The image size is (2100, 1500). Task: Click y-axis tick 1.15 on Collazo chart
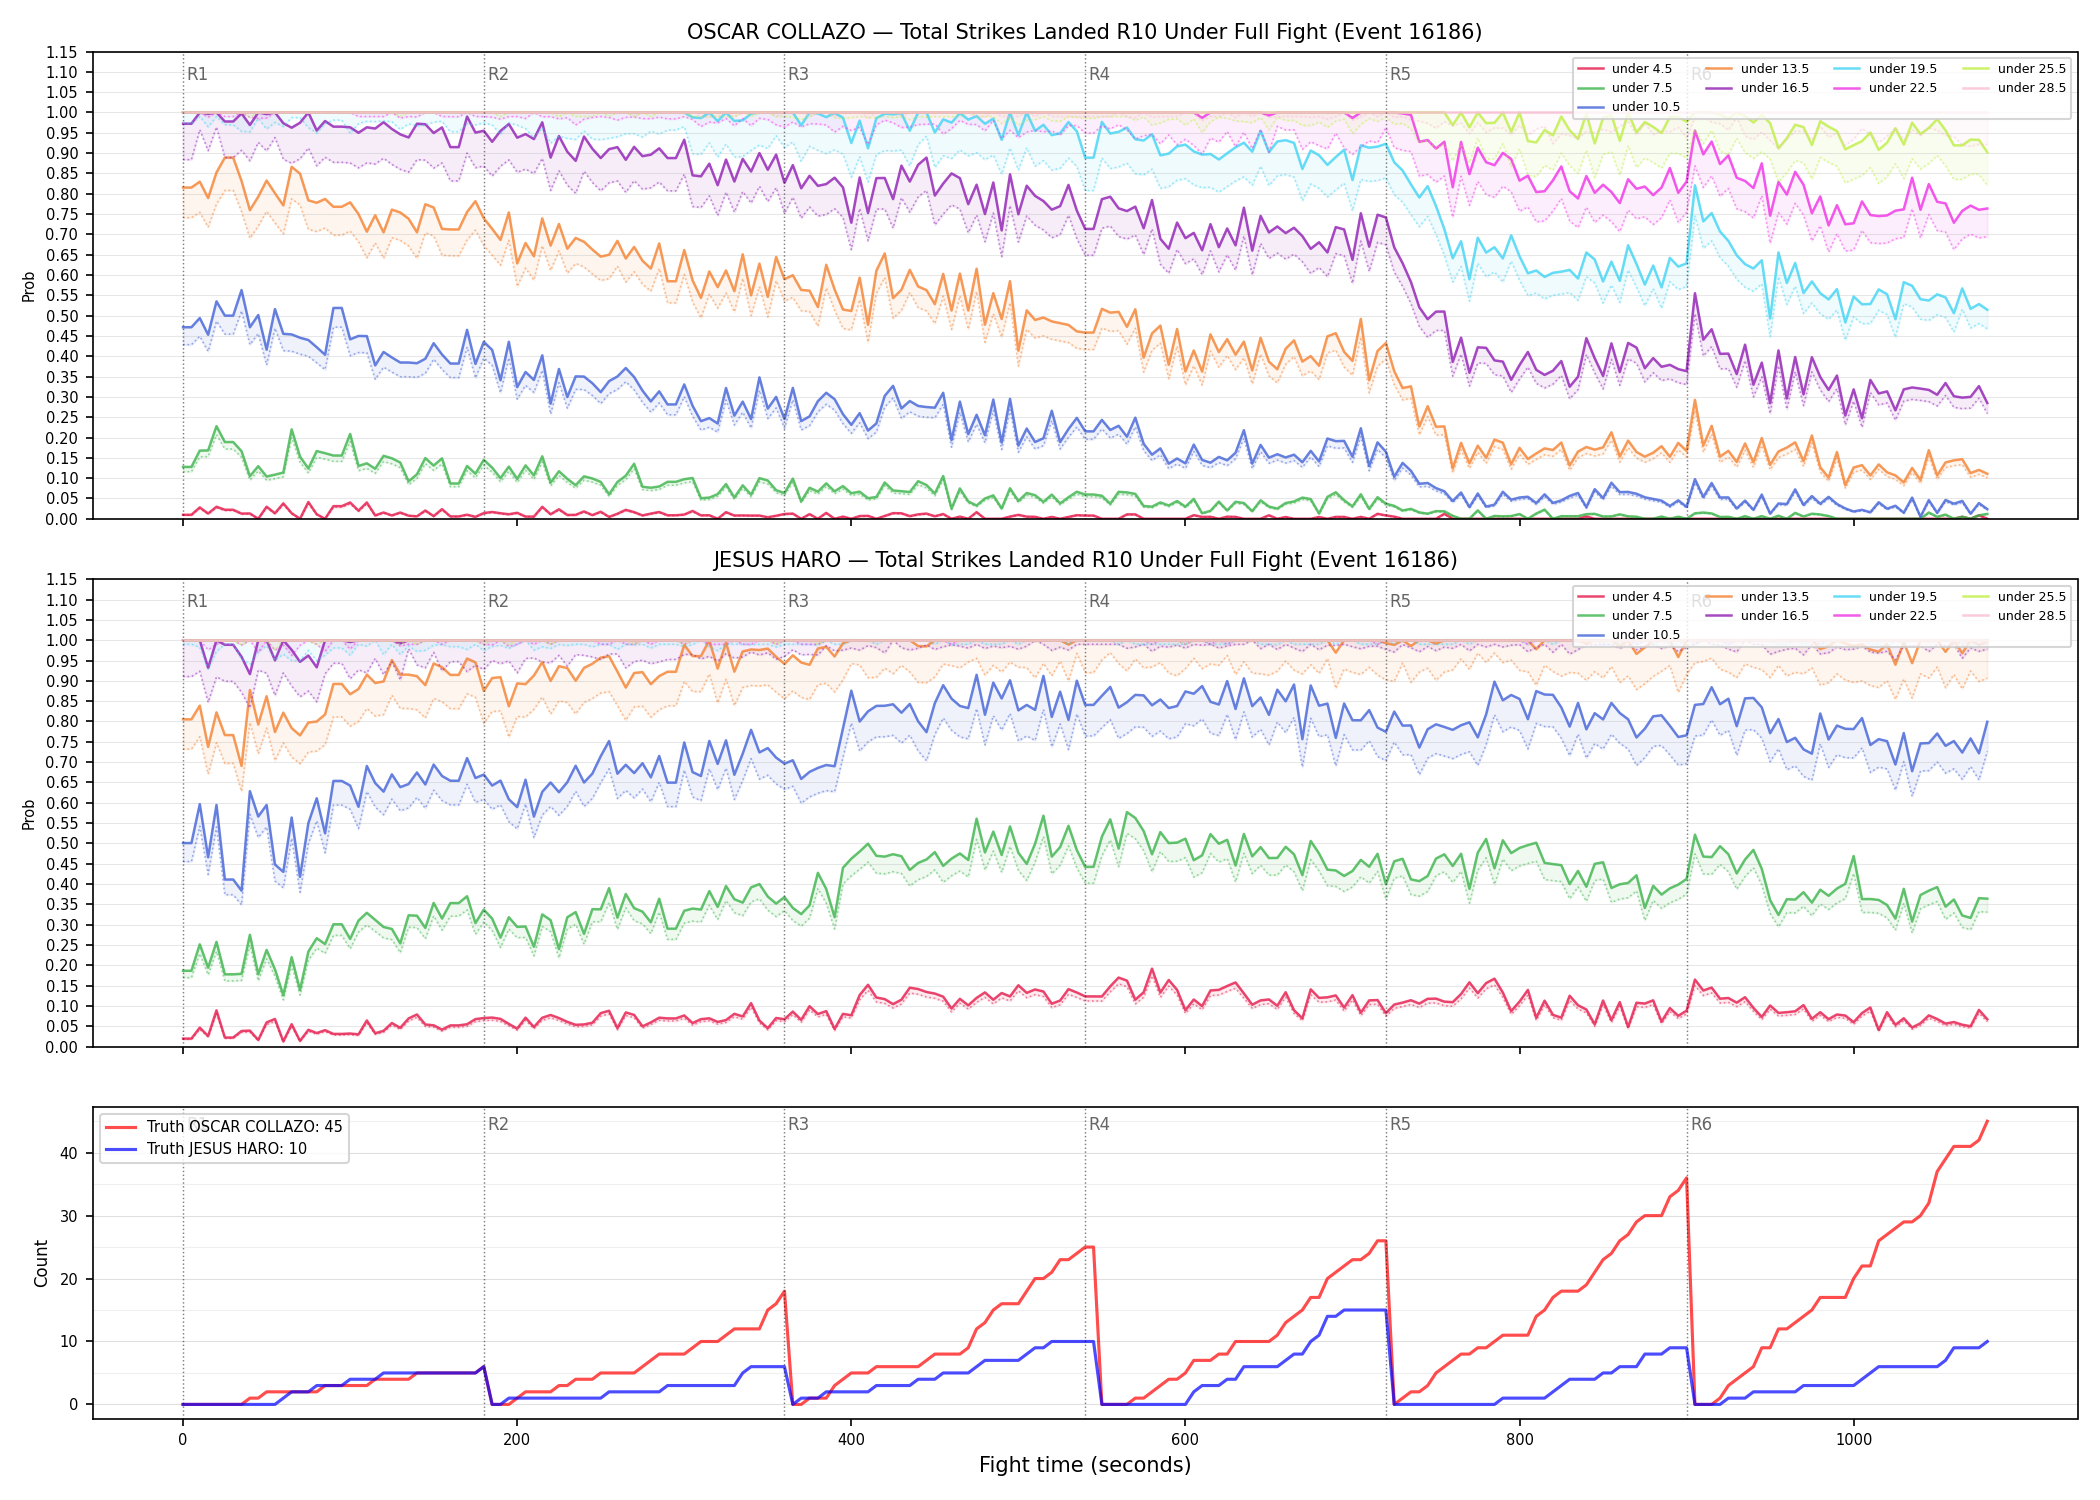click(x=62, y=52)
